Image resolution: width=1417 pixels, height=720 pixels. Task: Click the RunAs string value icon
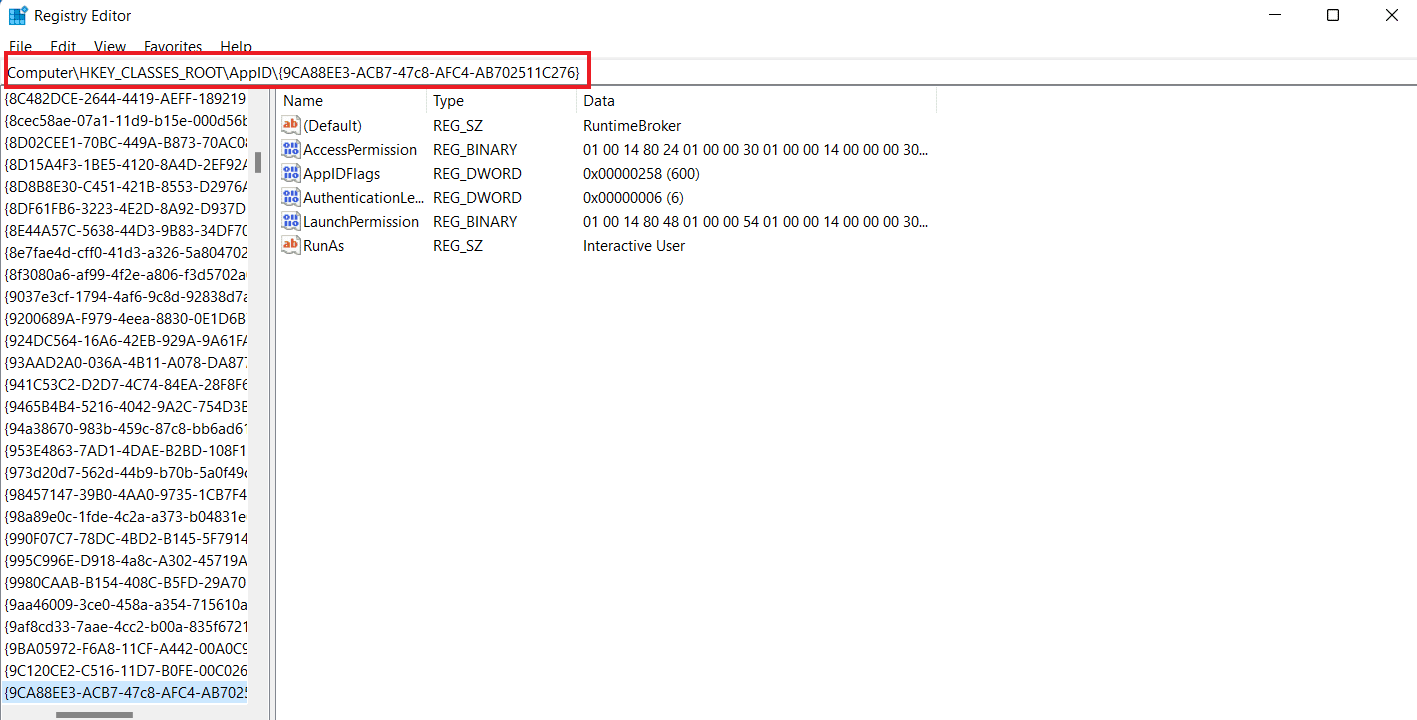pos(291,245)
